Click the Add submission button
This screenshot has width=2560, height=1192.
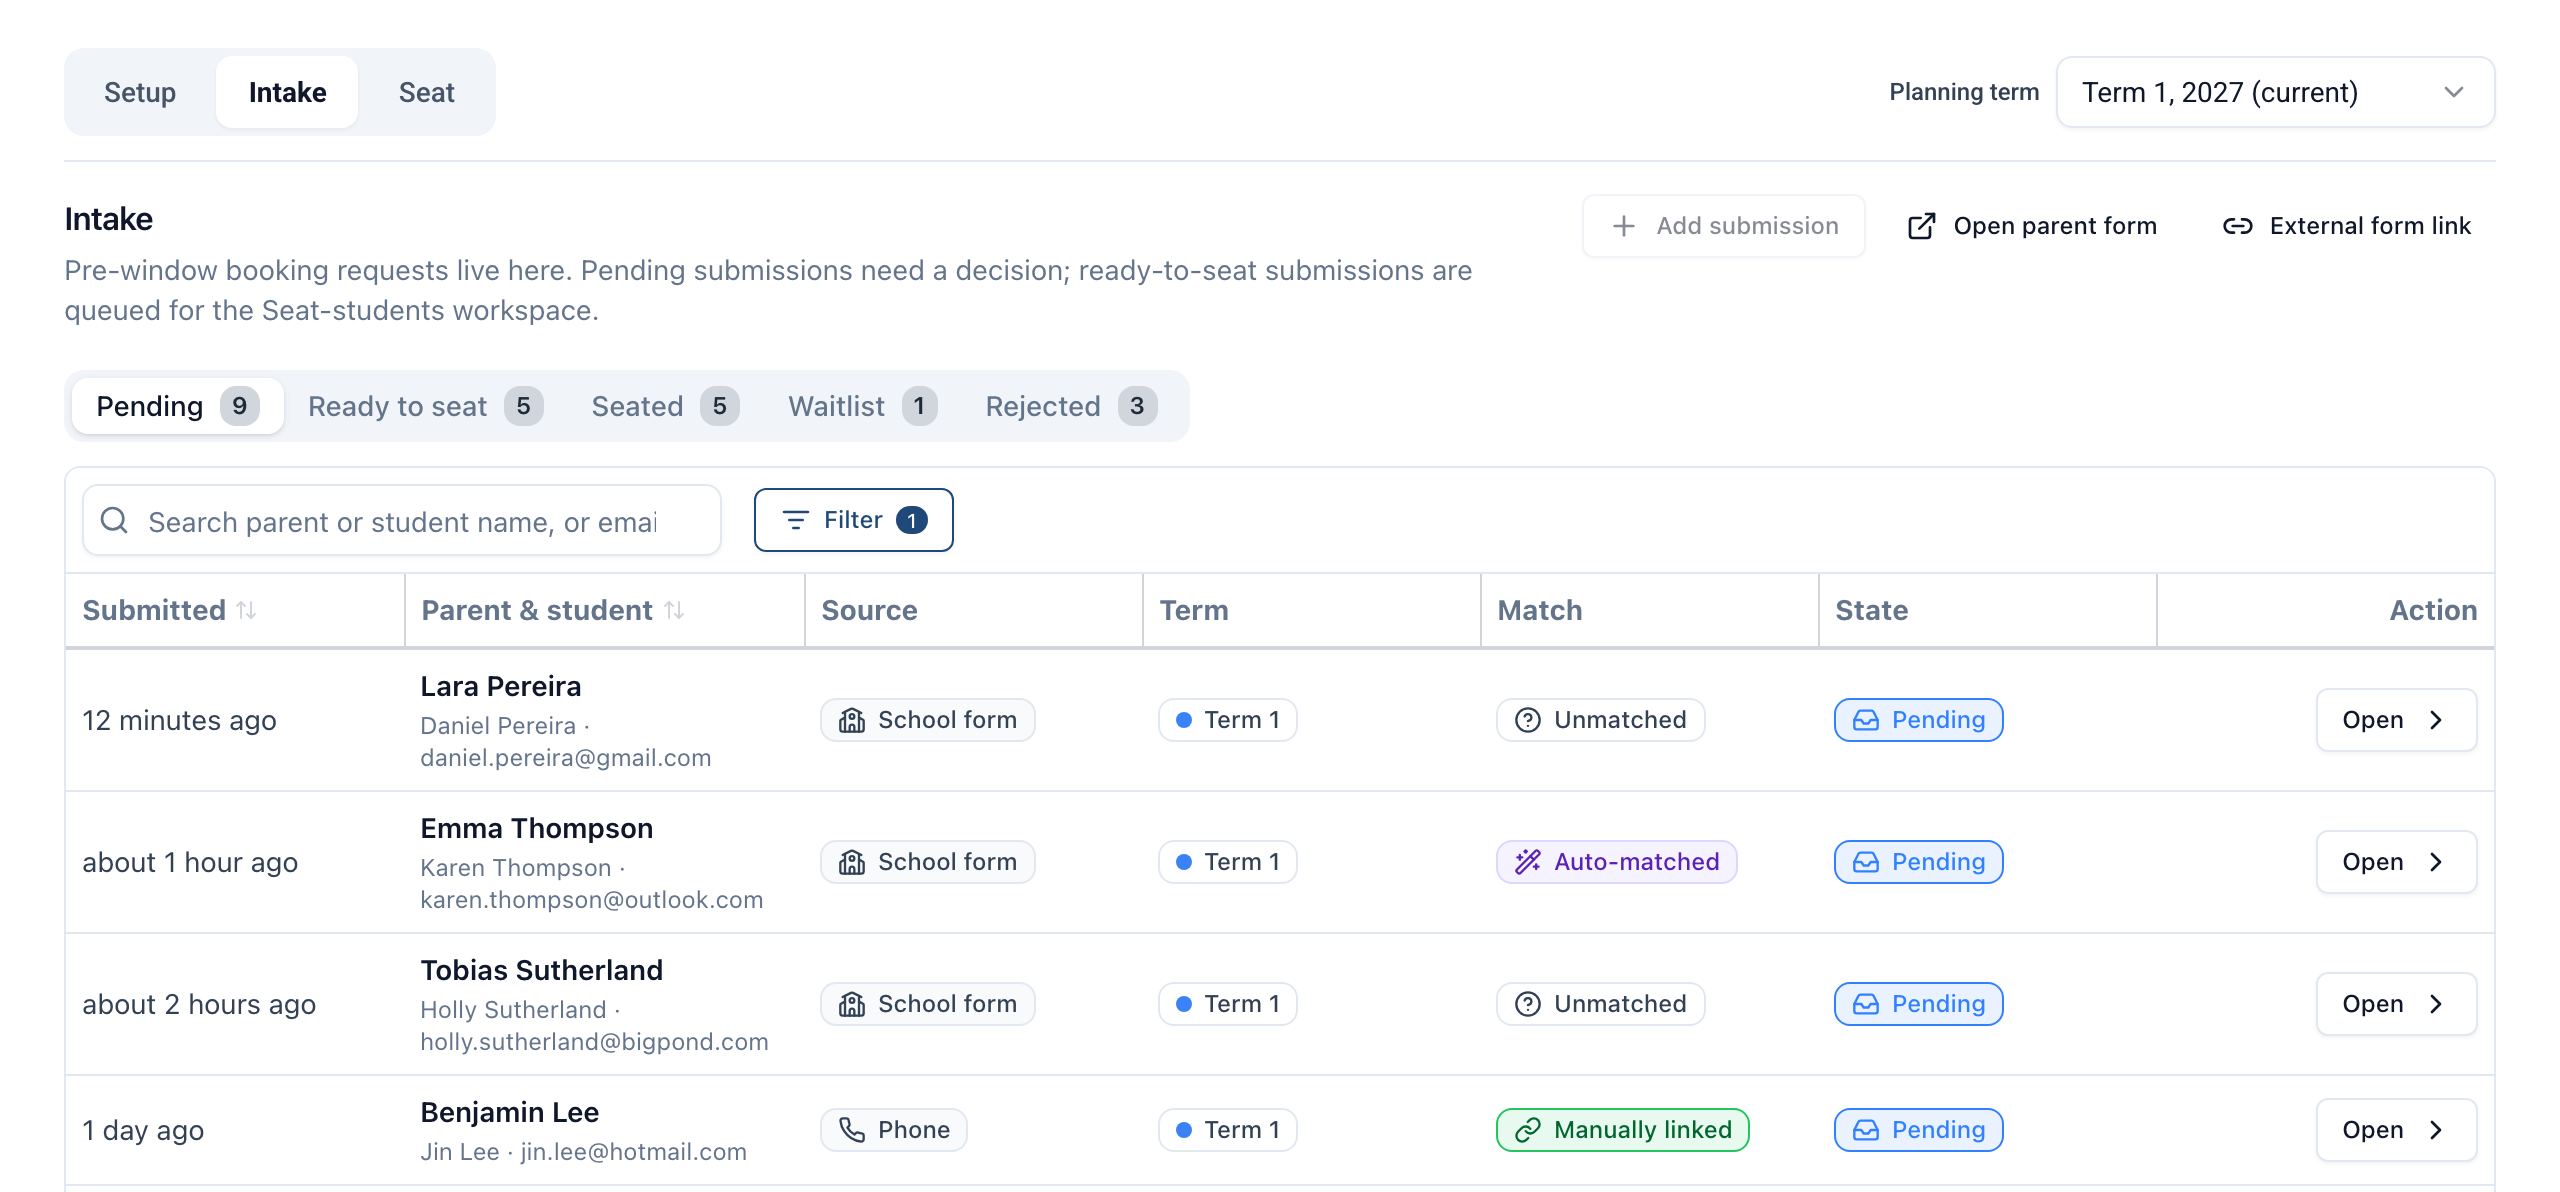1724,226
